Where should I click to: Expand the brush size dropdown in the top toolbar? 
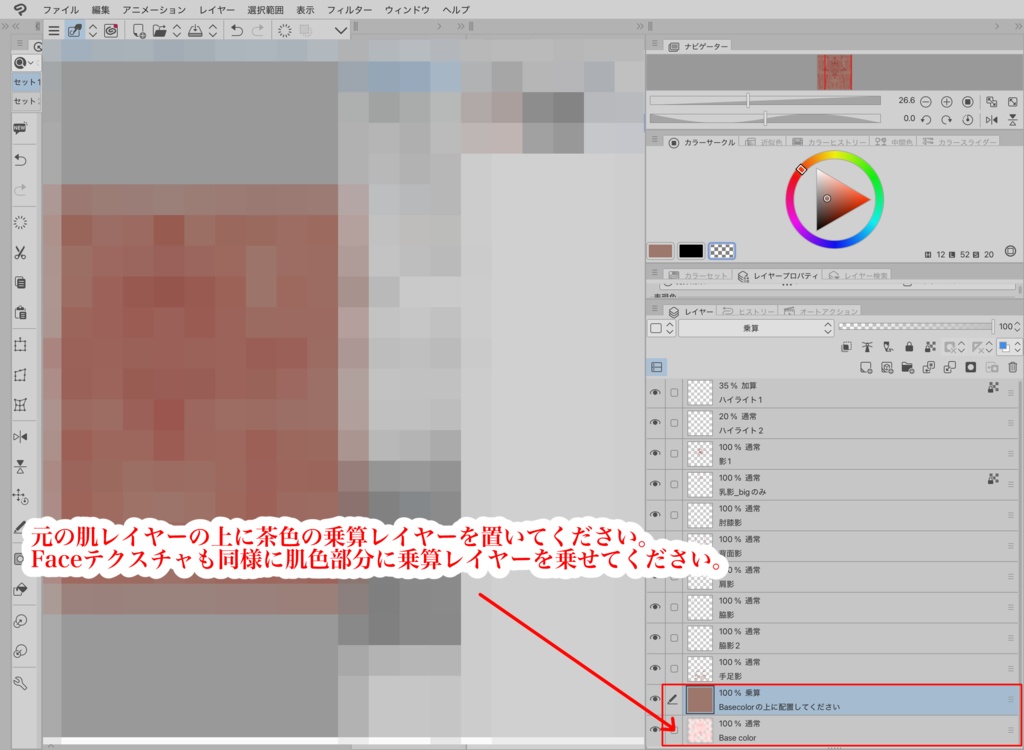pos(342,31)
